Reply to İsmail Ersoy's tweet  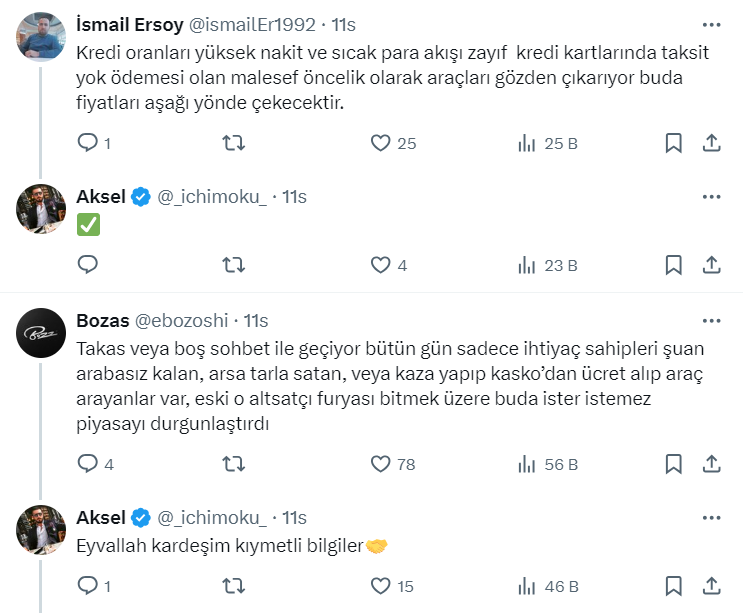pos(88,143)
